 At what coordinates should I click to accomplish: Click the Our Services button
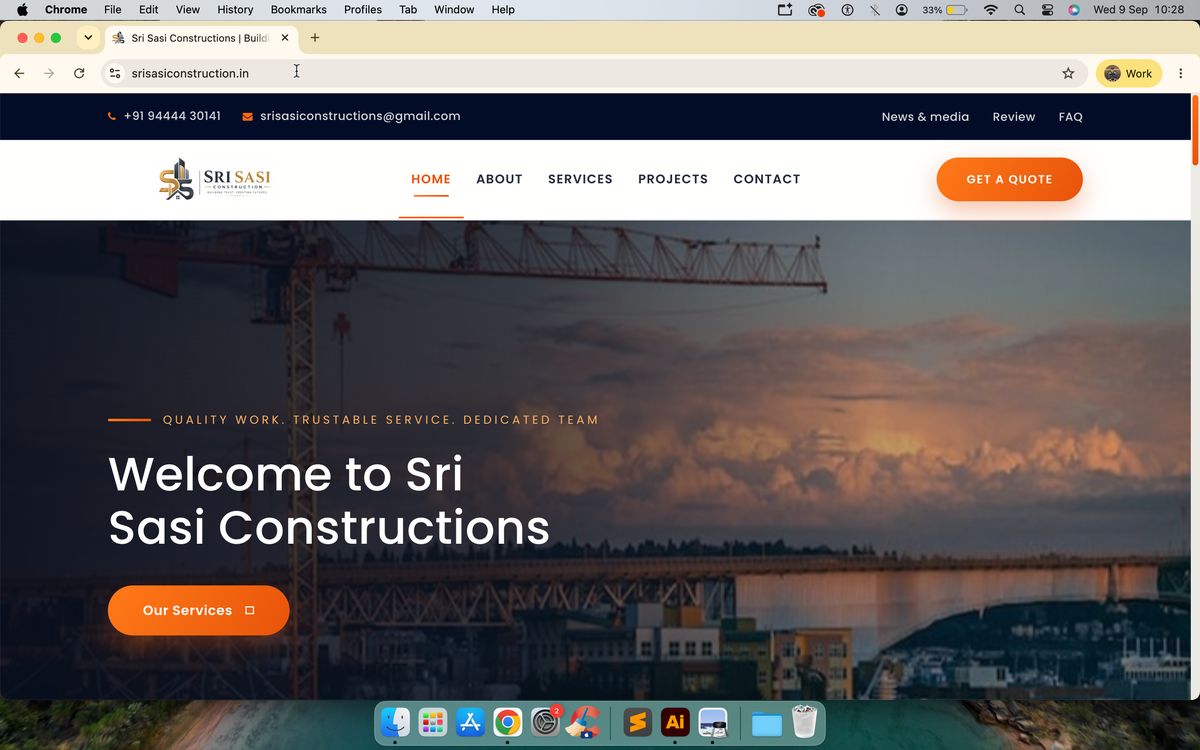(x=198, y=610)
